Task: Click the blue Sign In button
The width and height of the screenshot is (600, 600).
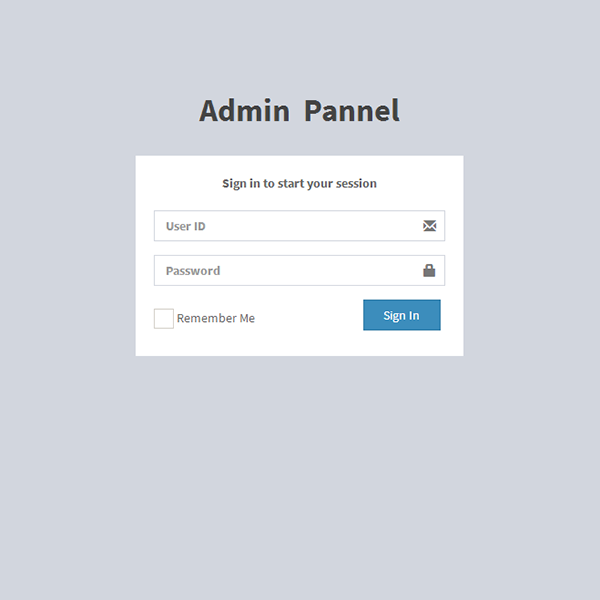Action: tap(402, 315)
